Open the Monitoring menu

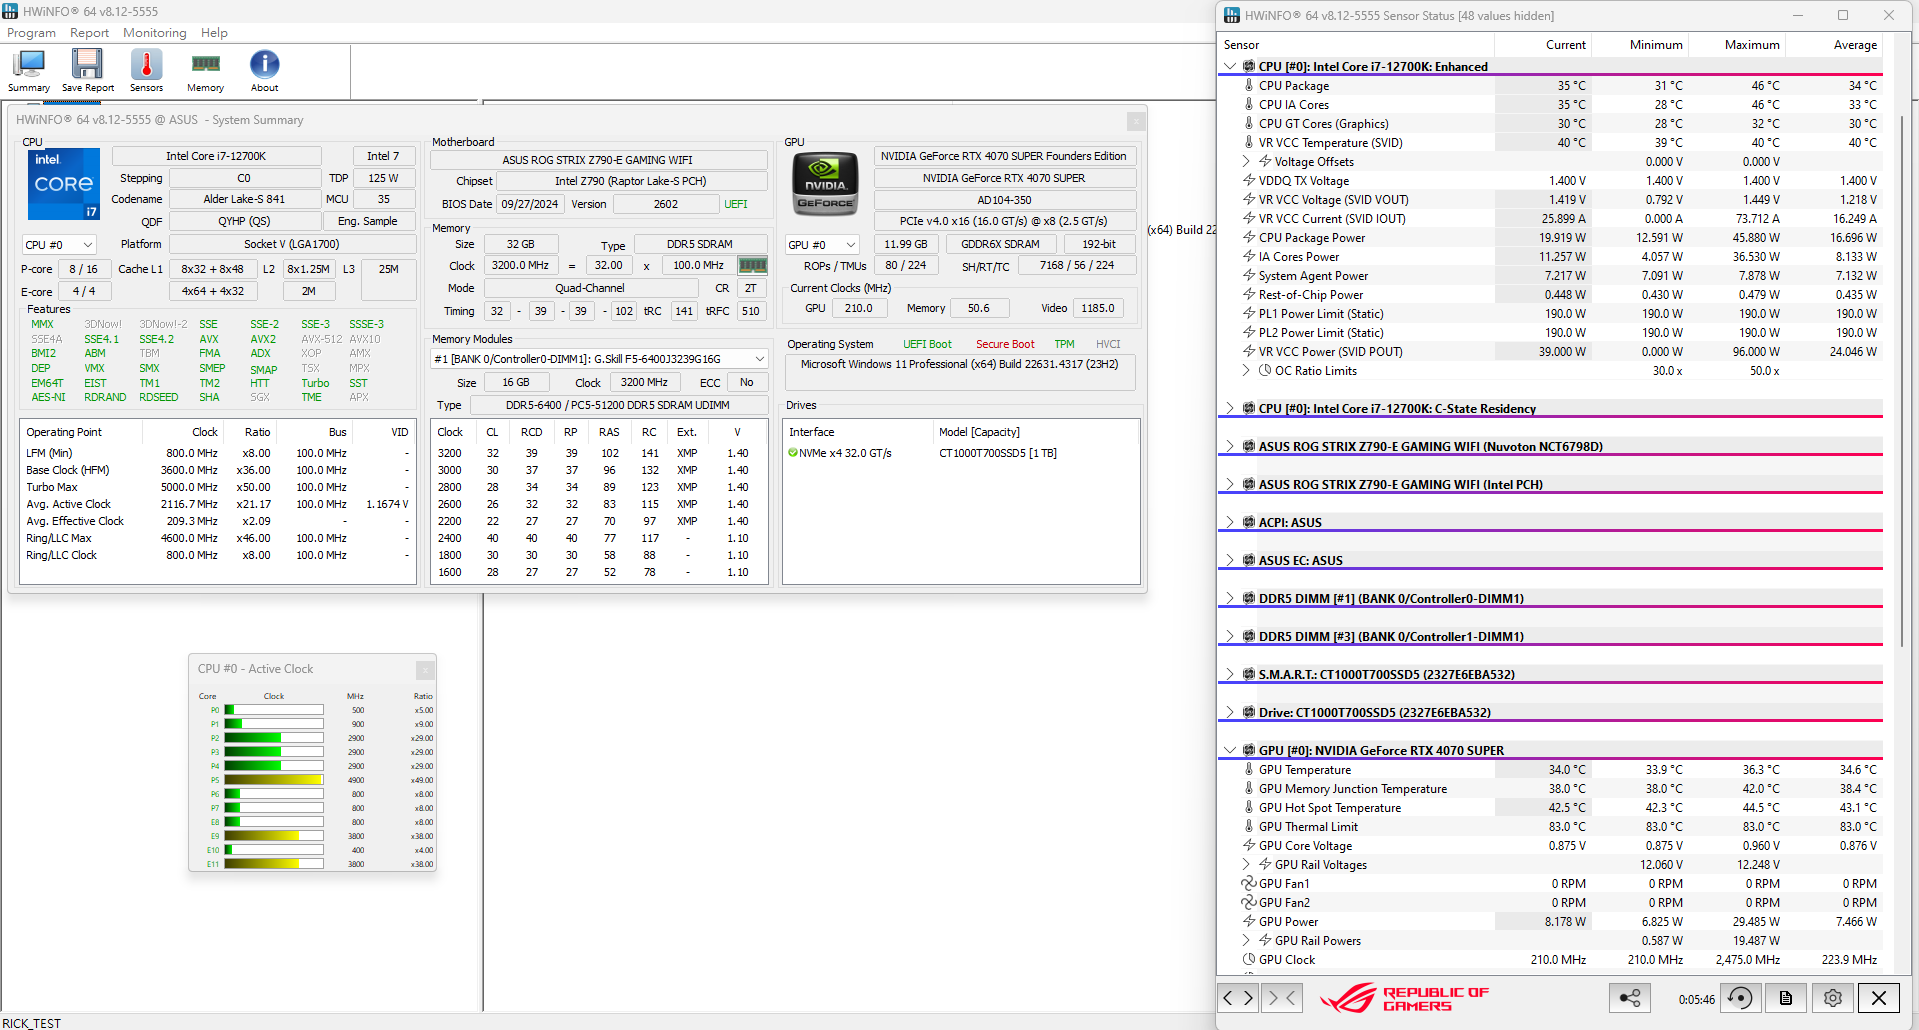154,33
